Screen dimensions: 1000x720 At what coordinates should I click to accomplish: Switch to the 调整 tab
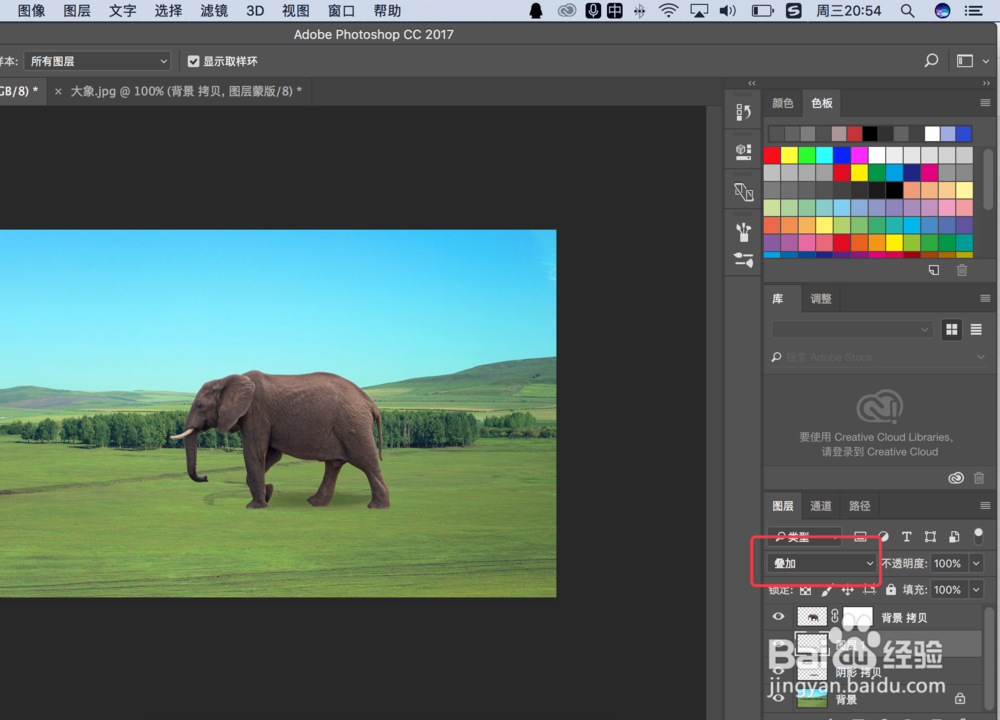pyautogui.click(x=821, y=298)
